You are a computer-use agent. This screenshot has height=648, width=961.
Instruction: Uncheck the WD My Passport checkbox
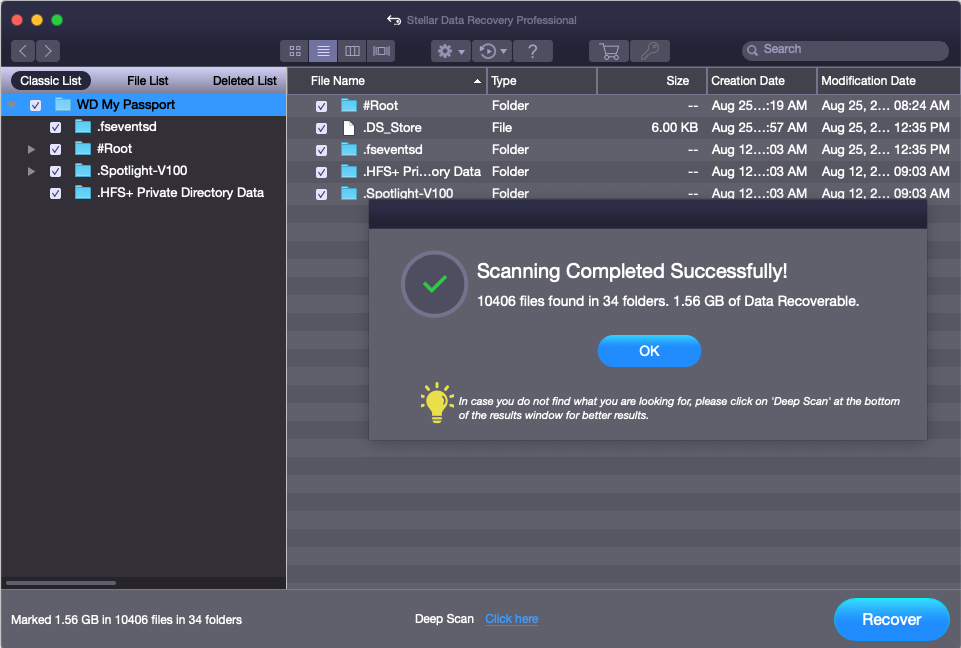click(x=36, y=105)
